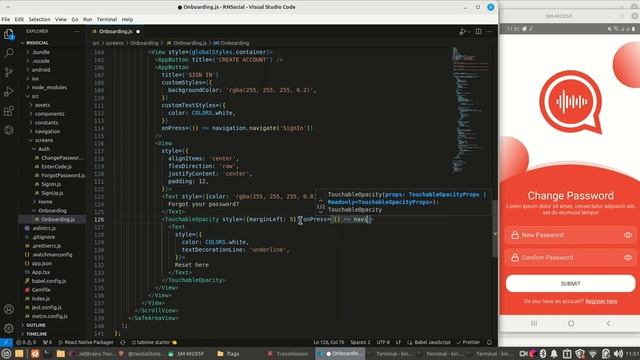Open the Run and Debug view
640x360 pixels.
click(x=9, y=91)
